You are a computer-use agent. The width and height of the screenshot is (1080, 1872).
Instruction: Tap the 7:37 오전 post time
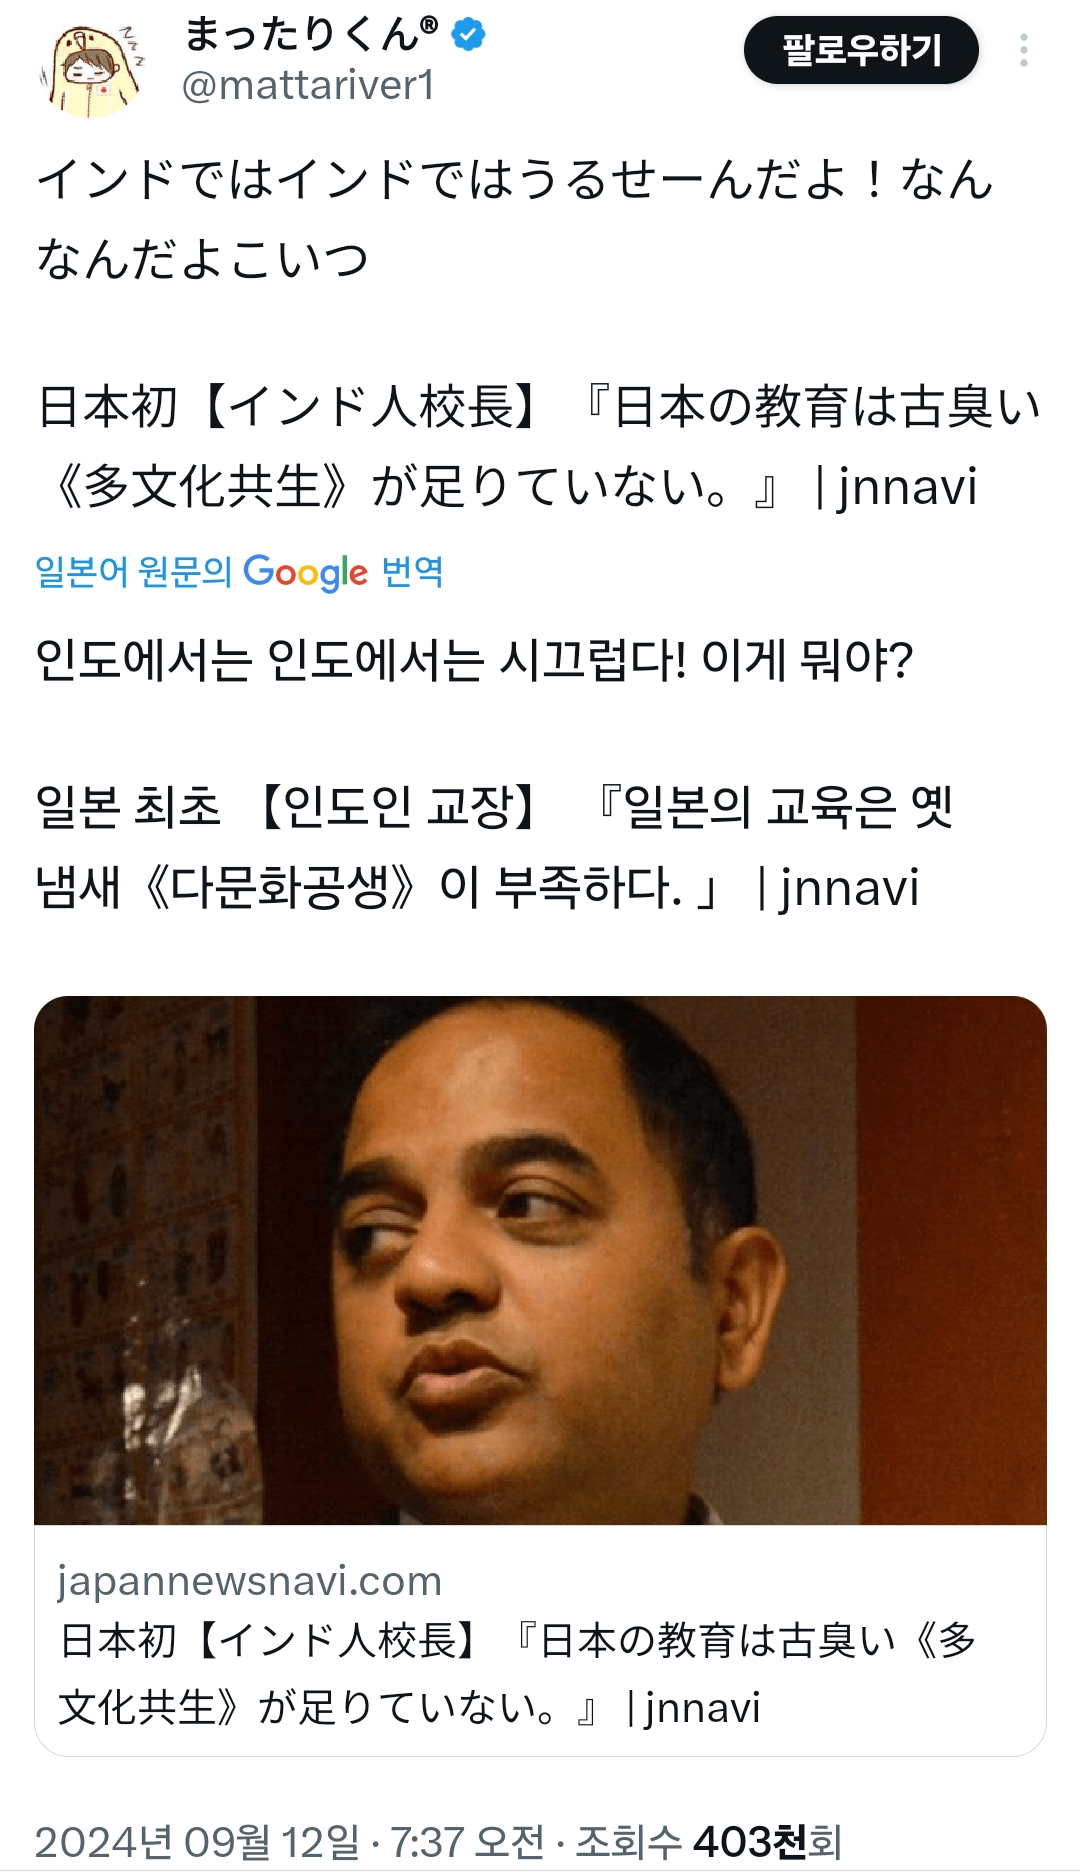point(467,1842)
